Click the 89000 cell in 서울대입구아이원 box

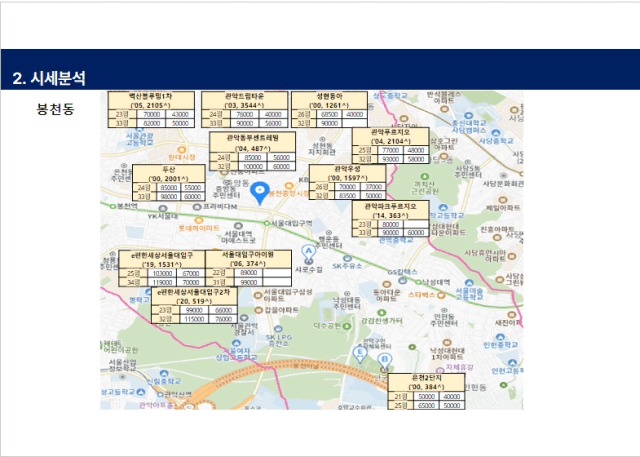click(x=249, y=273)
